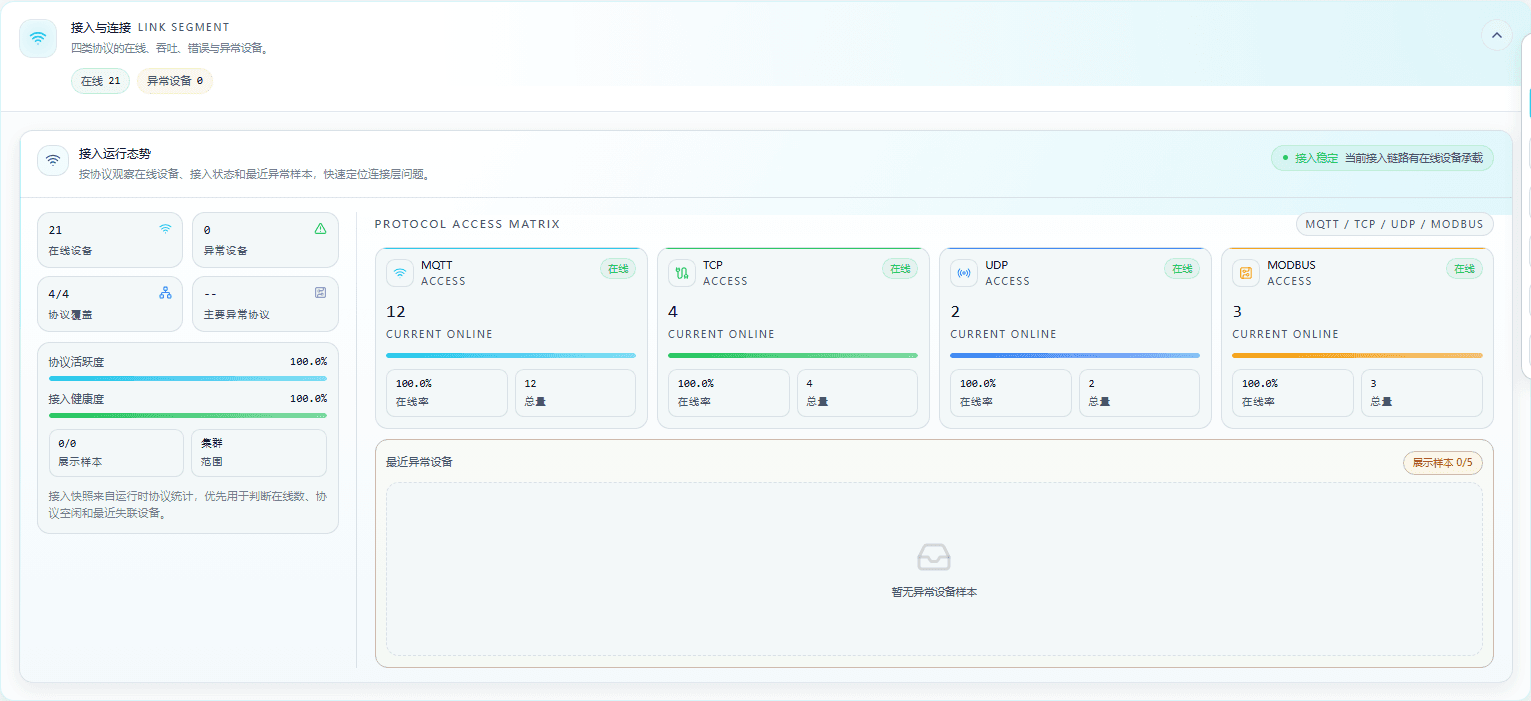Image resolution: width=1531 pixels, height=701 pixels.
Task: Click the empty inbox icon above 暂无异常设备样本
Action: (934, 557)
